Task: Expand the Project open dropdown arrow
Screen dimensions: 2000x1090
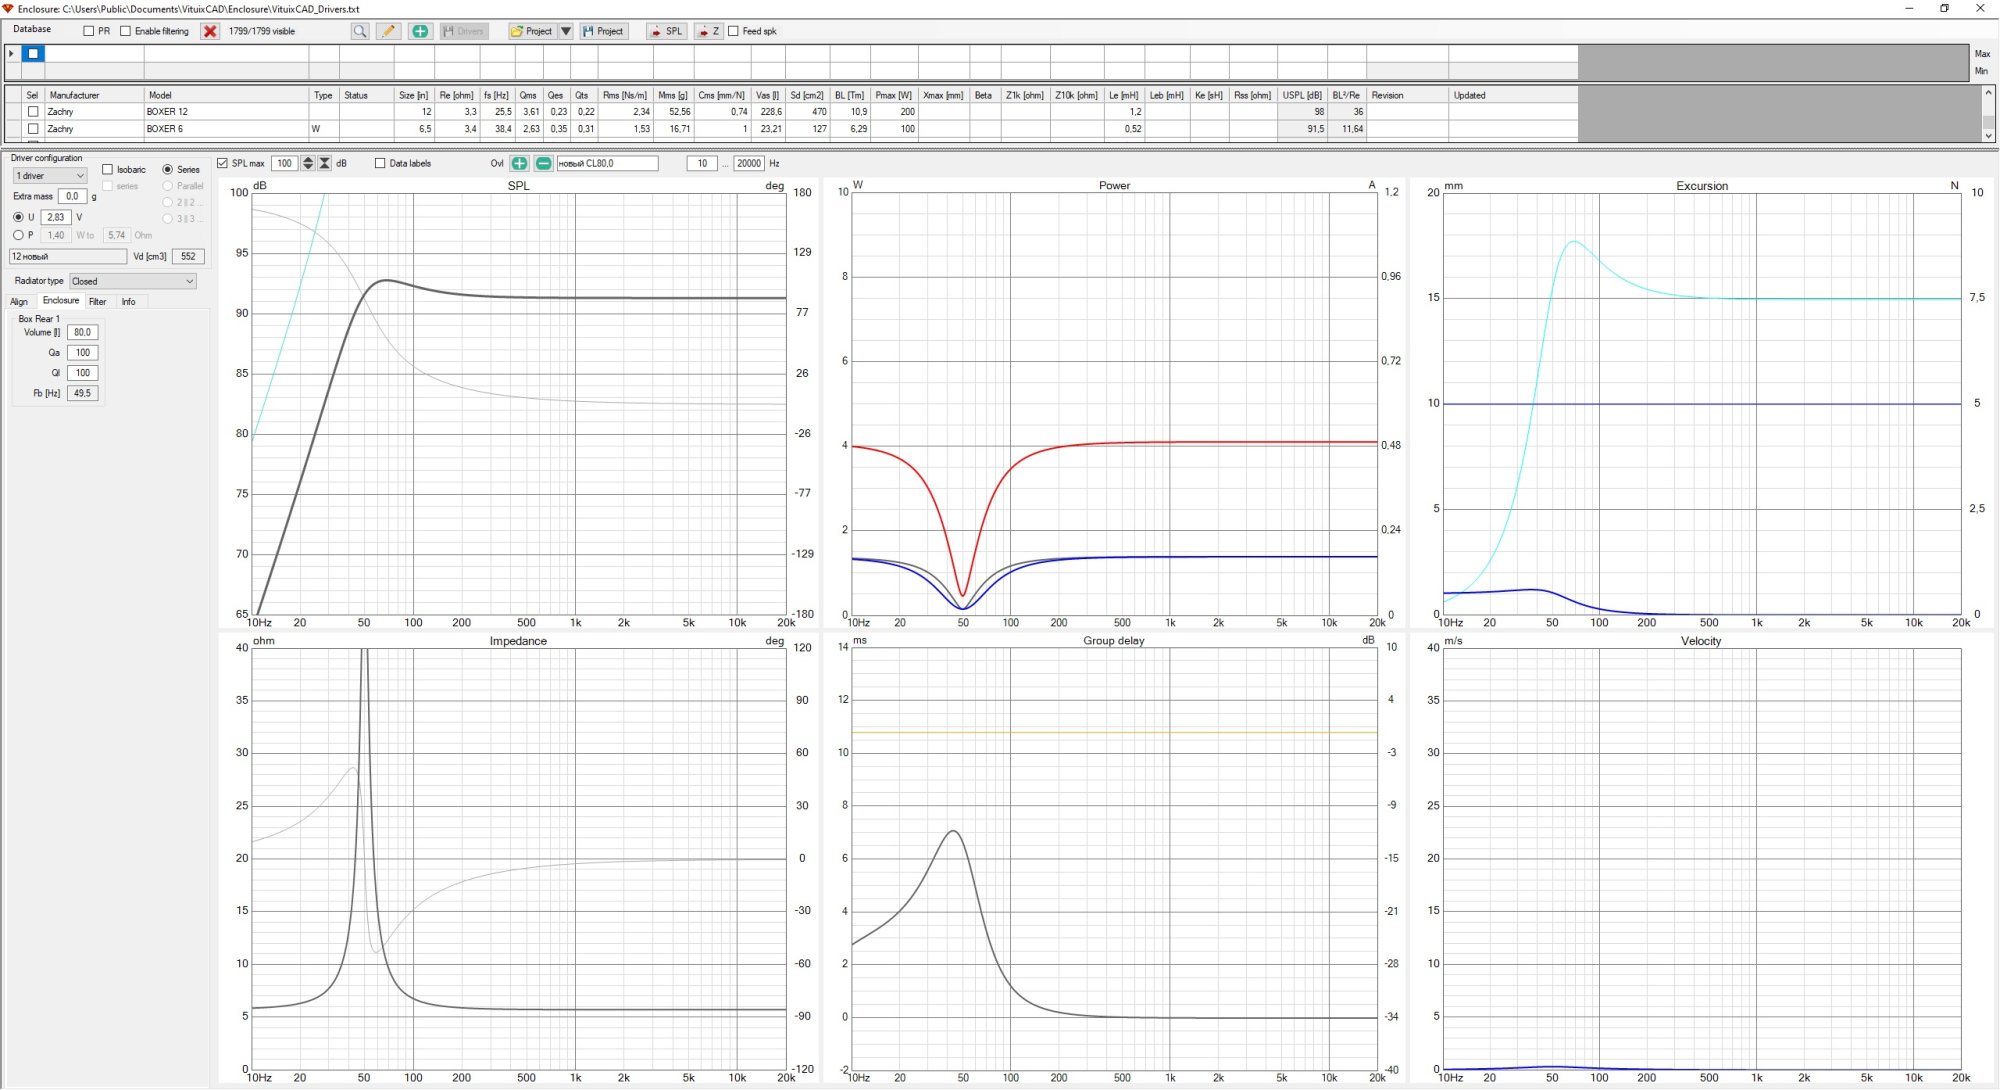Action: click(x=565, y=31)
